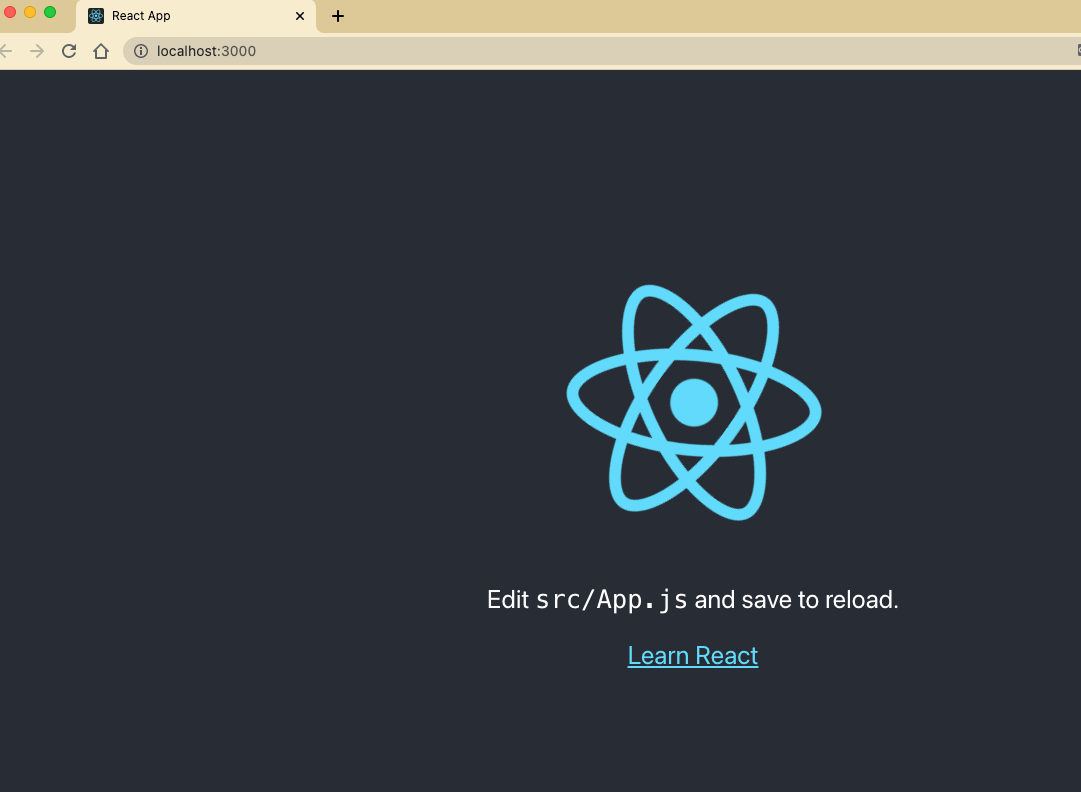Screen dimensions: 1081x792
Task: Close the window with red button
Action: point(10,12)
